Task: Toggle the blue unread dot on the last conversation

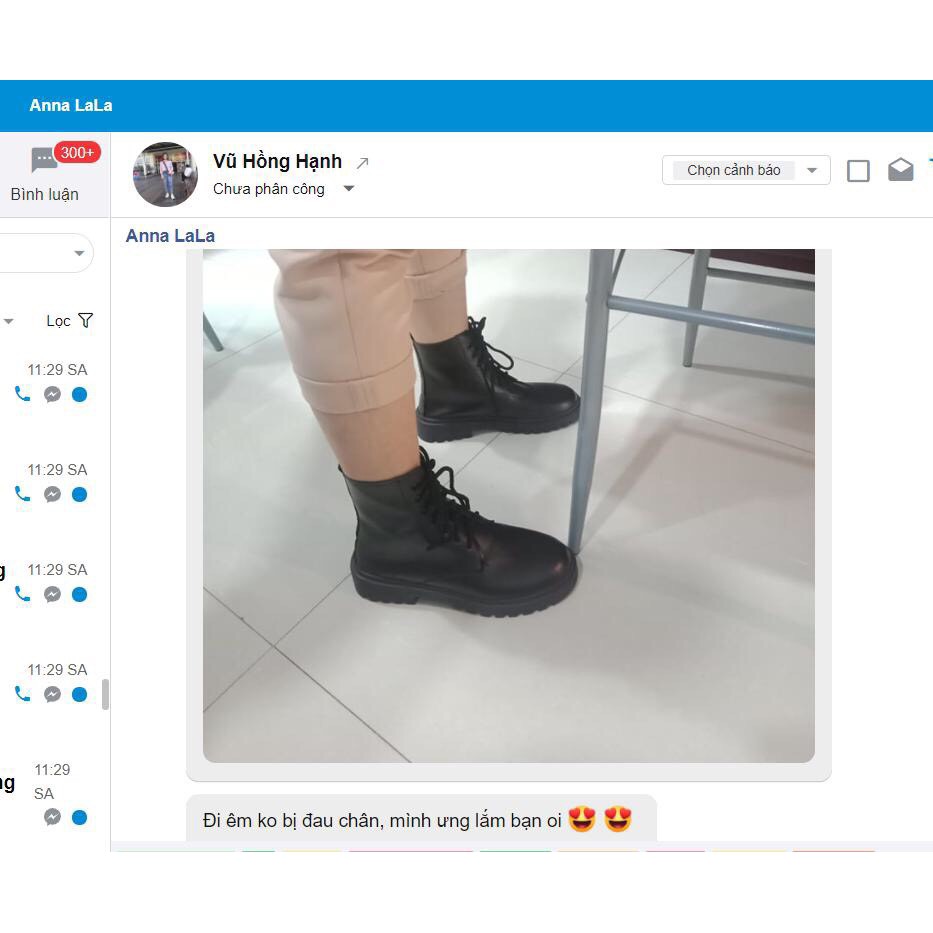Action: (x=79, y=817)
